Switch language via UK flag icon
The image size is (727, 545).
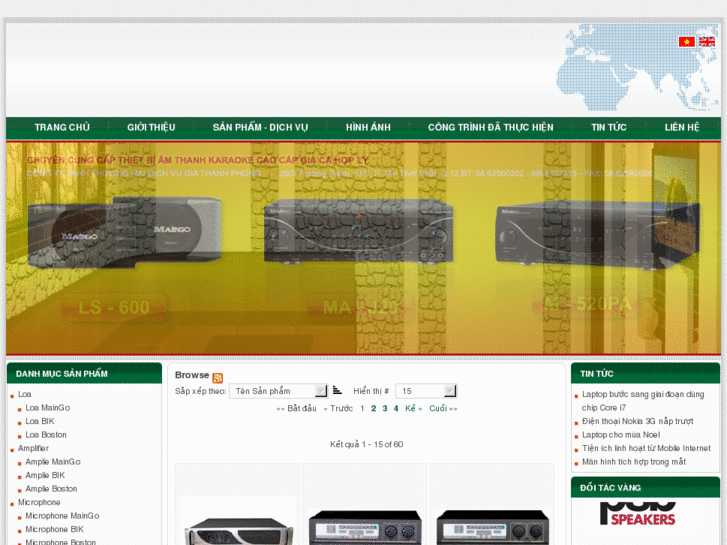click(707, 42)
